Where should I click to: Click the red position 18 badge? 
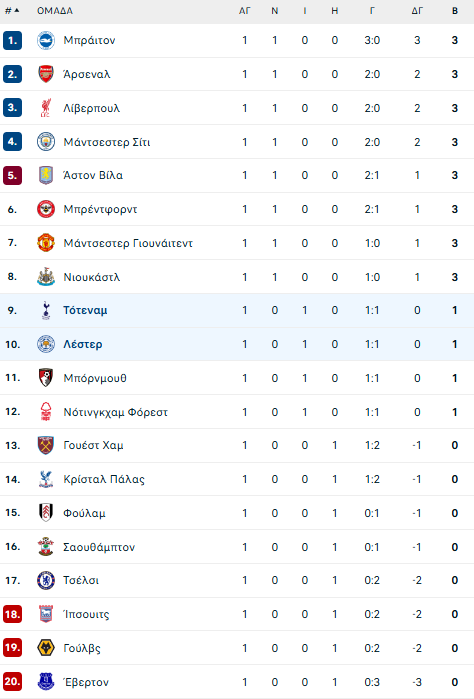(12, 614)
